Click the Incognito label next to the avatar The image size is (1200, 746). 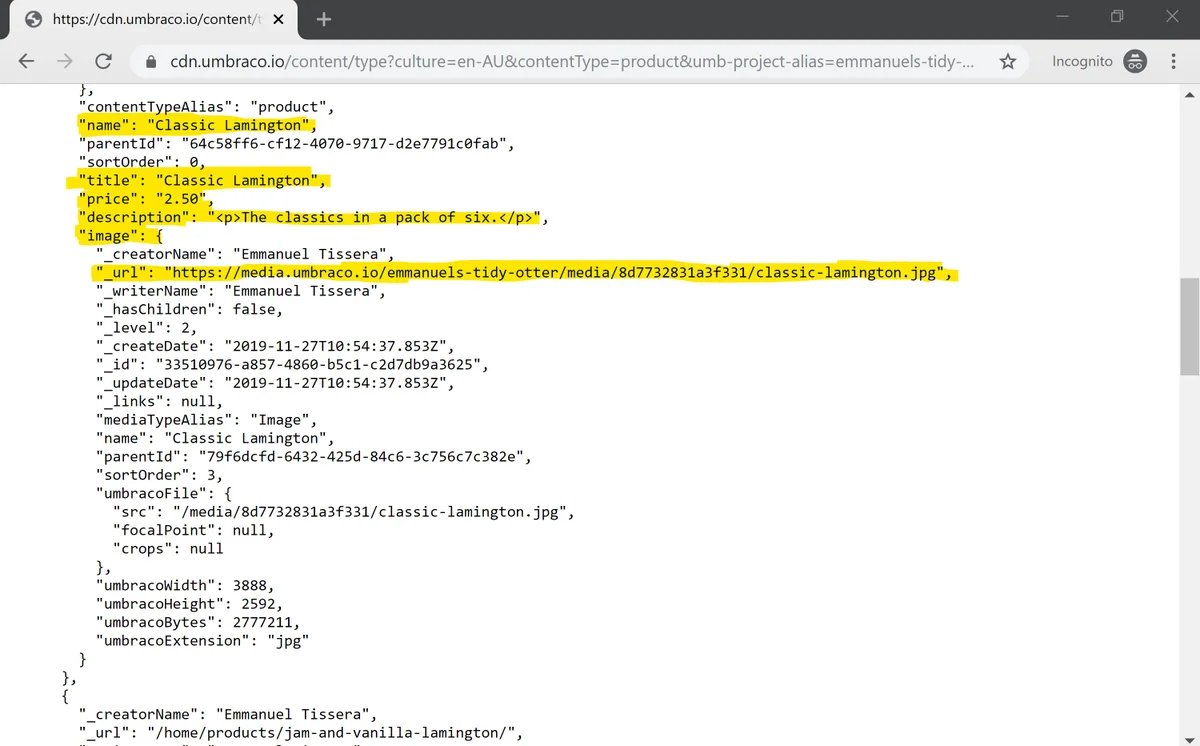1082,61
